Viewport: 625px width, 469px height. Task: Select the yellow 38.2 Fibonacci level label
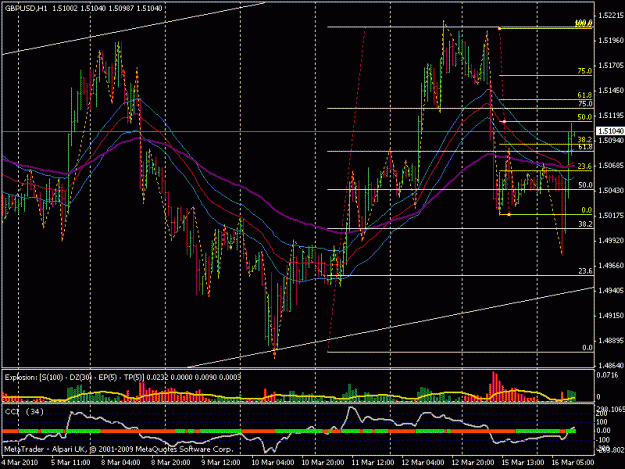[x=585, y=139]
